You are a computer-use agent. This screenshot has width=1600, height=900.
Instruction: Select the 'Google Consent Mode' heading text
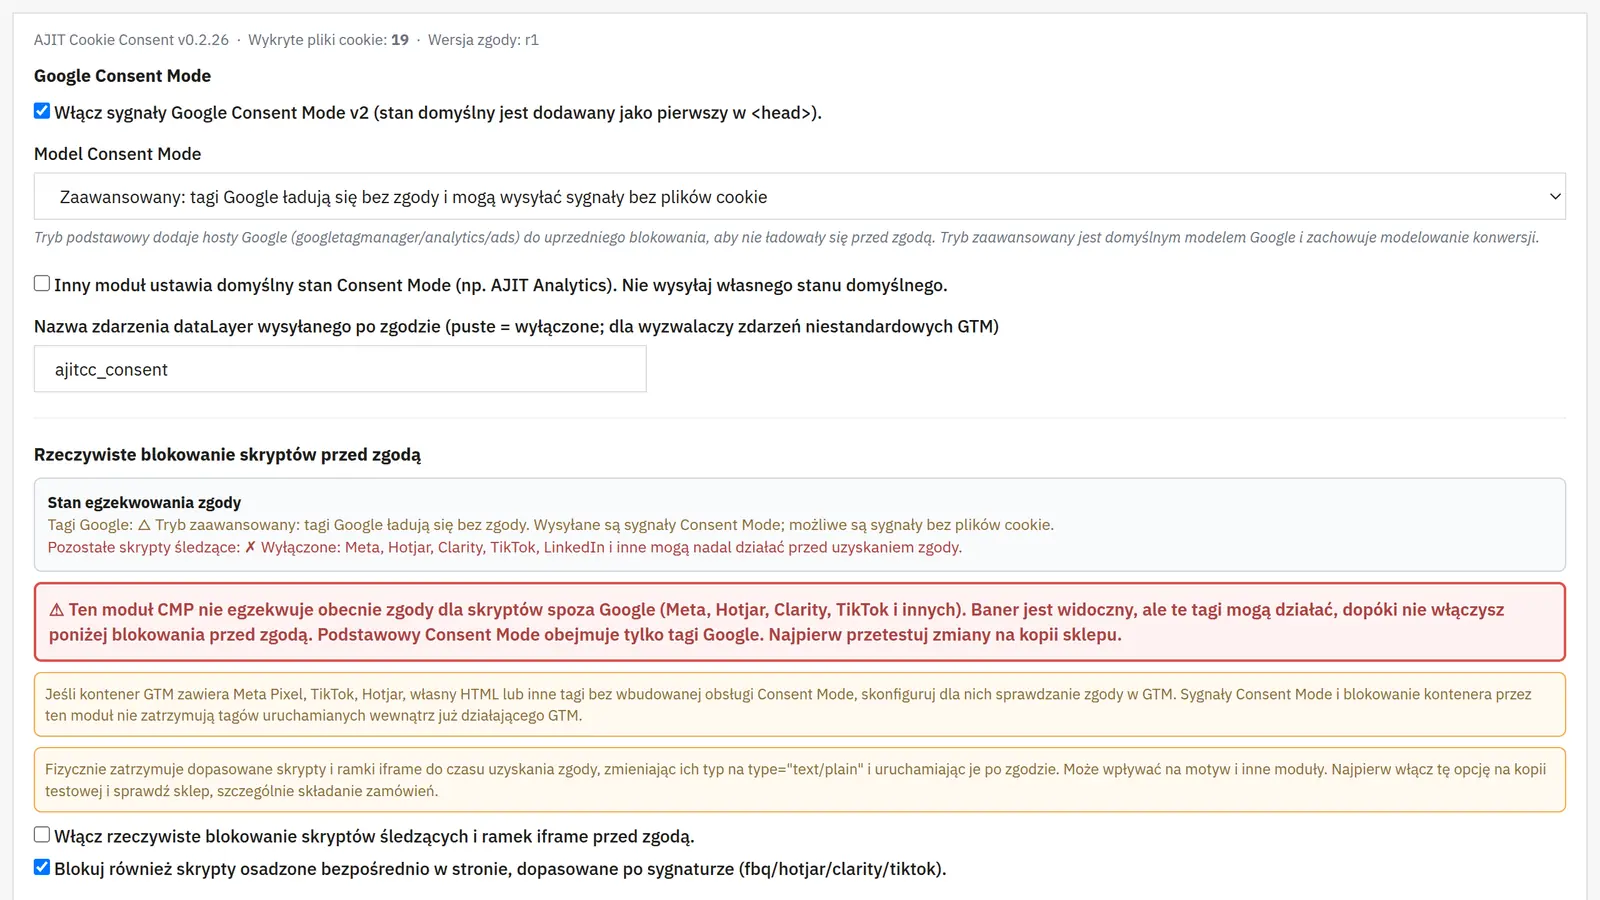pos(122,76)
